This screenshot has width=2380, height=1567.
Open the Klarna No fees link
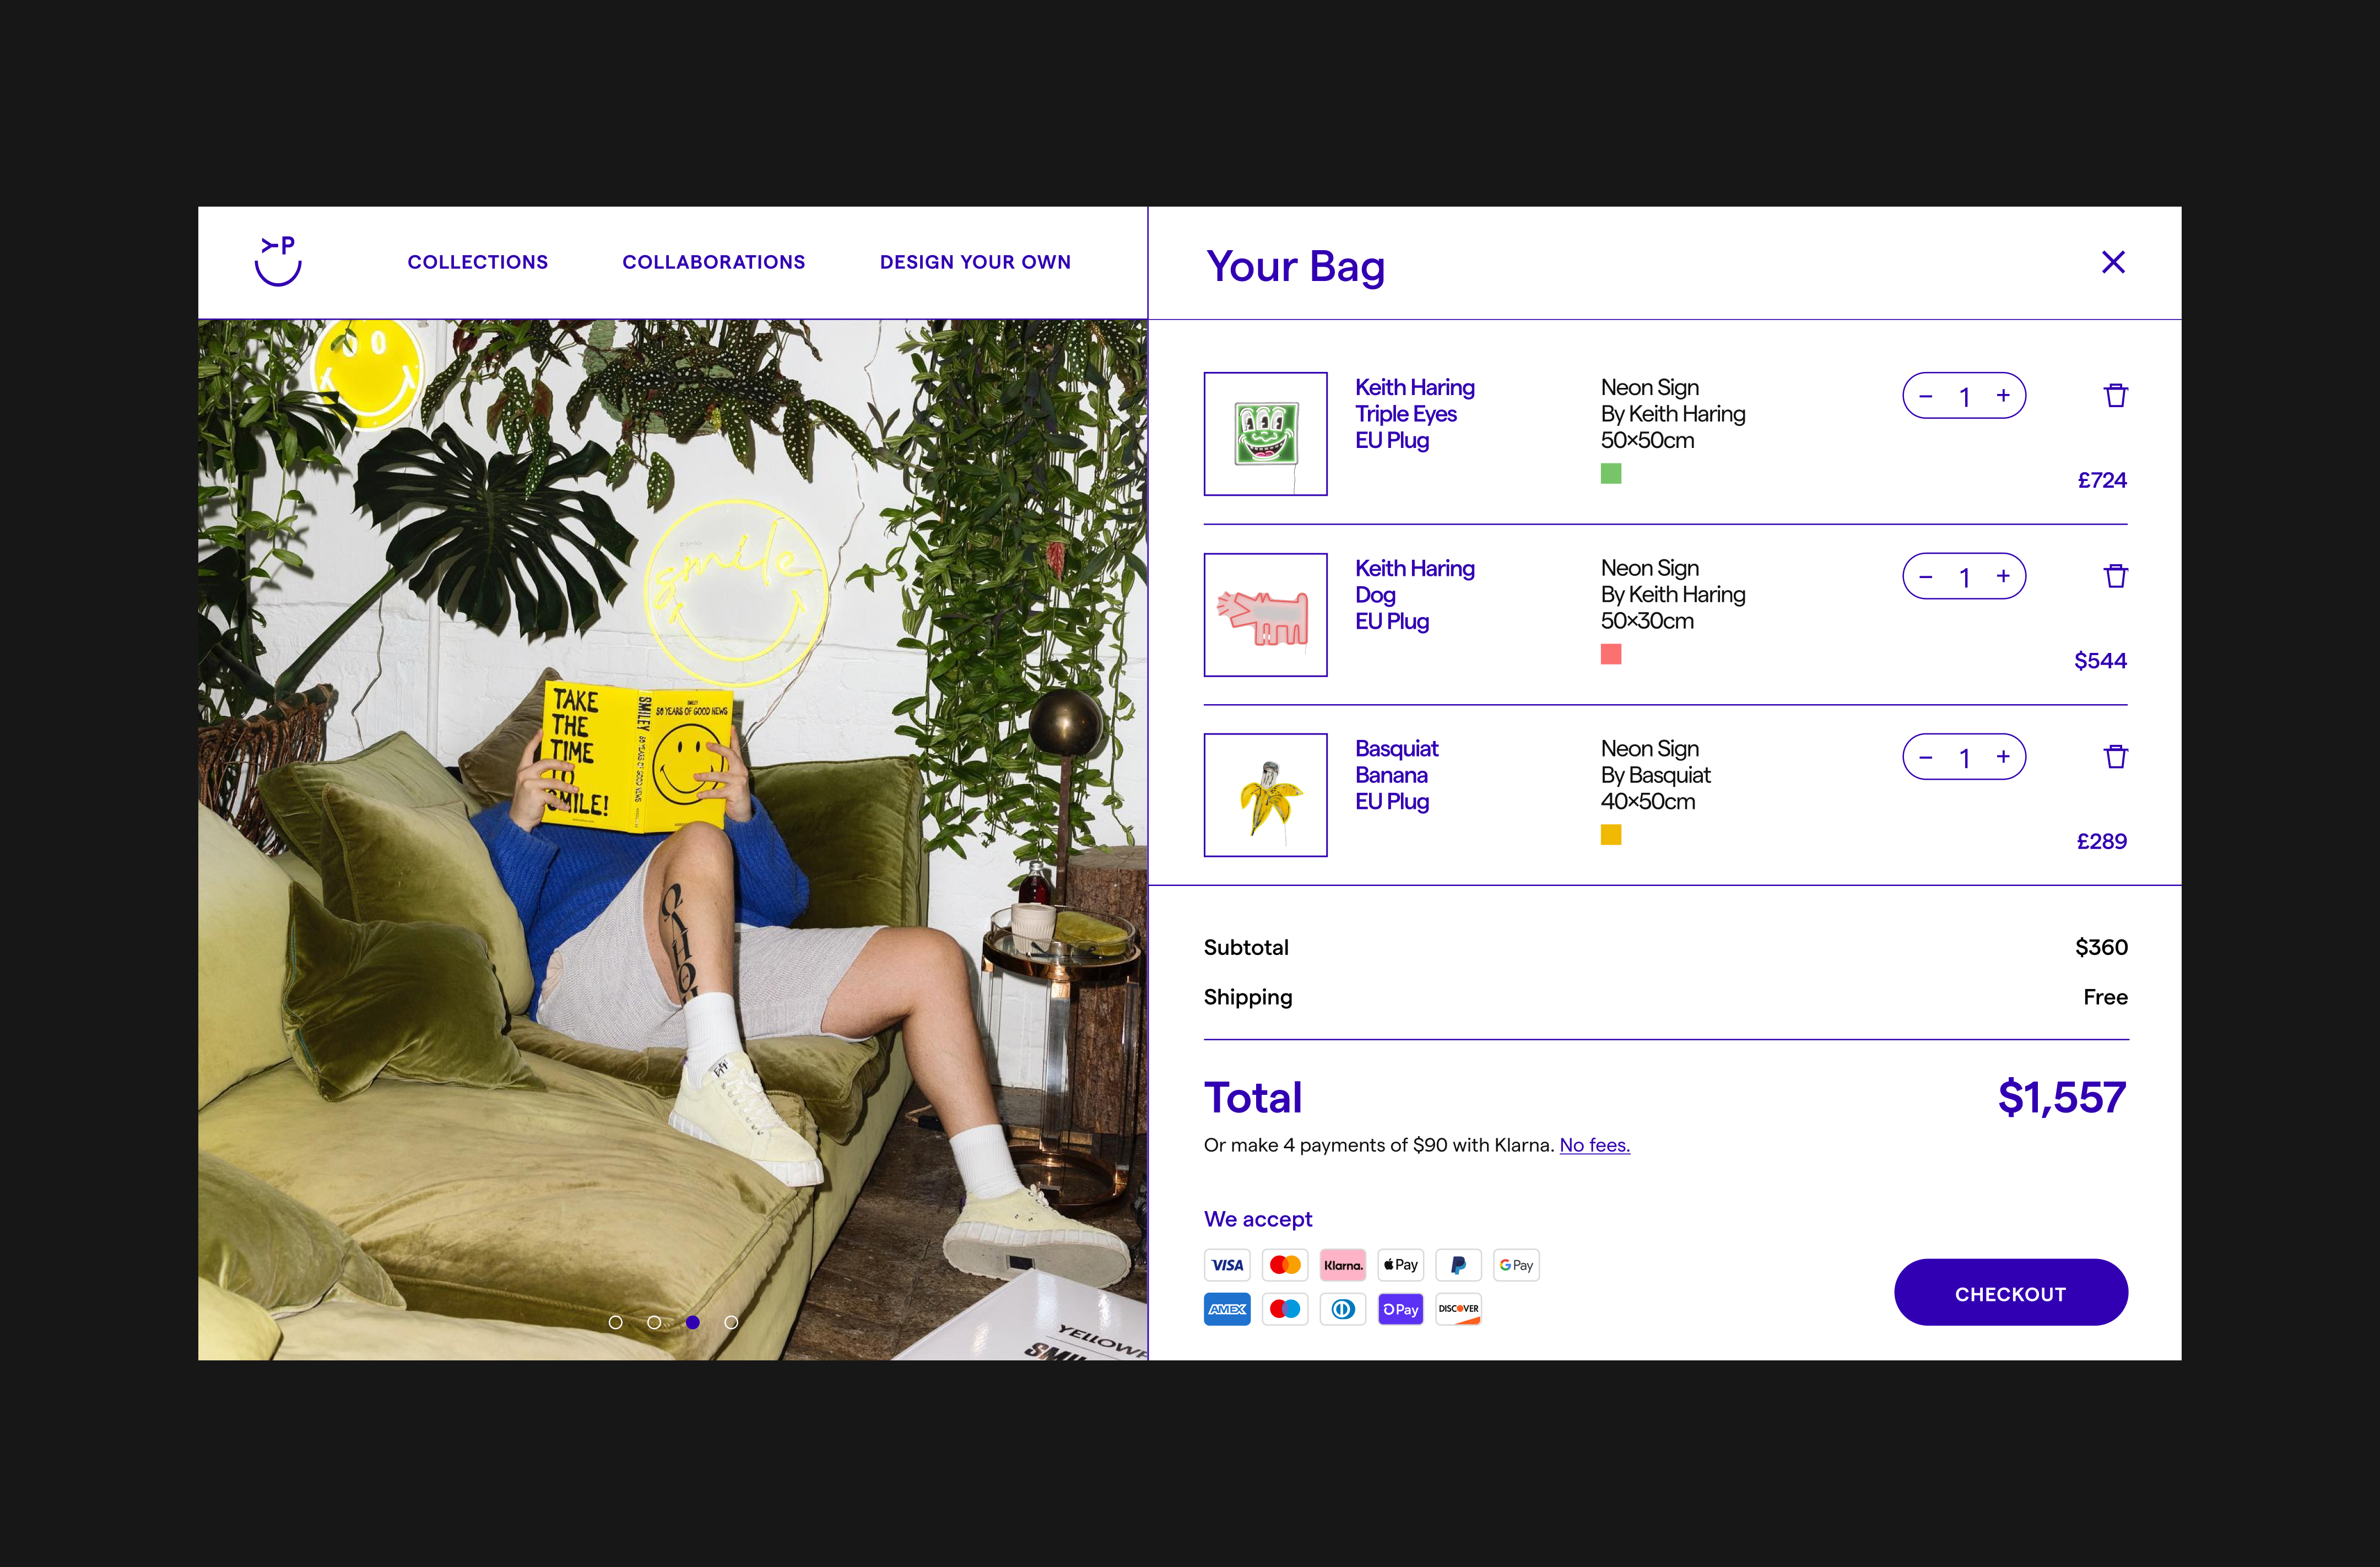point(1594,1146)
